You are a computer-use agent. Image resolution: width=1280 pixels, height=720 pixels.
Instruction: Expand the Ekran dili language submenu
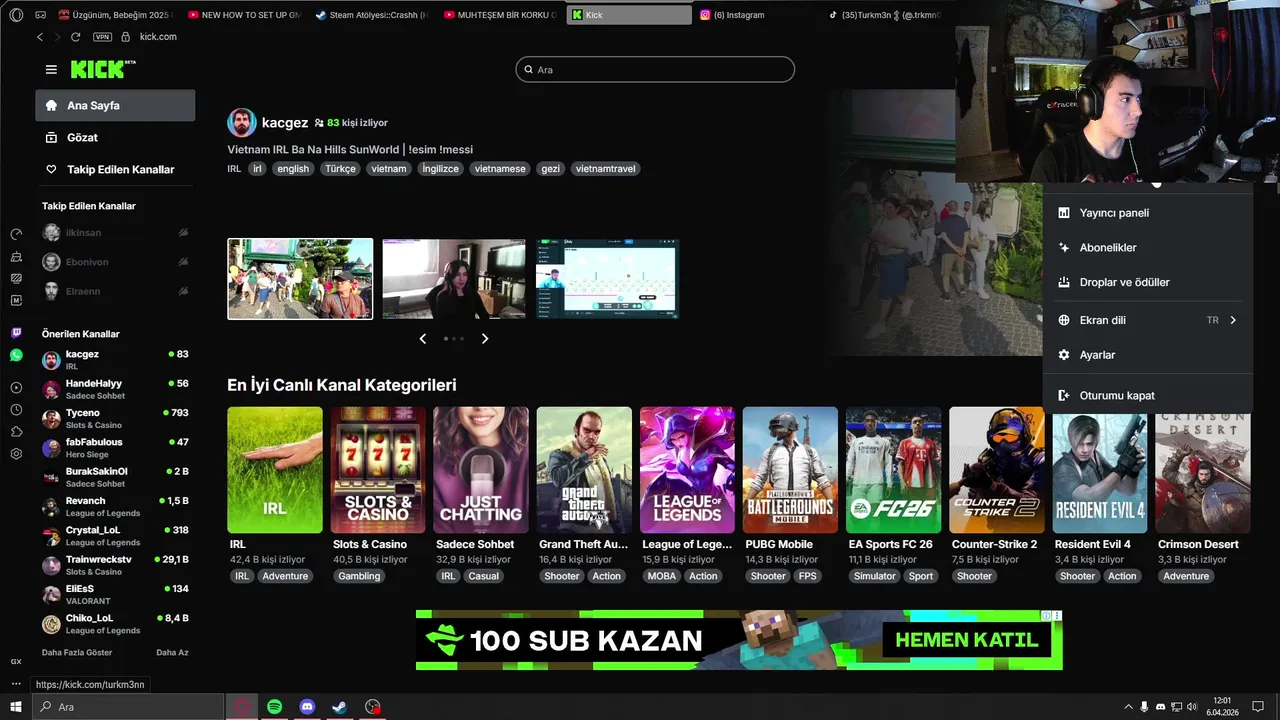coord(1148,320)
